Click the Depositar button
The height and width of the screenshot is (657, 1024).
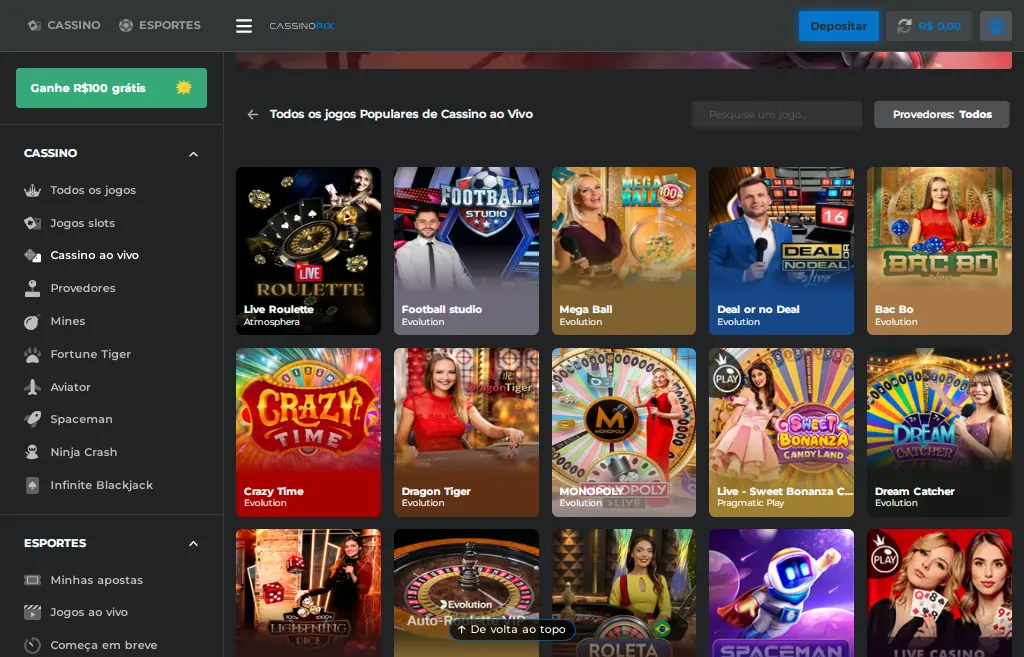[x=839, y=26]
